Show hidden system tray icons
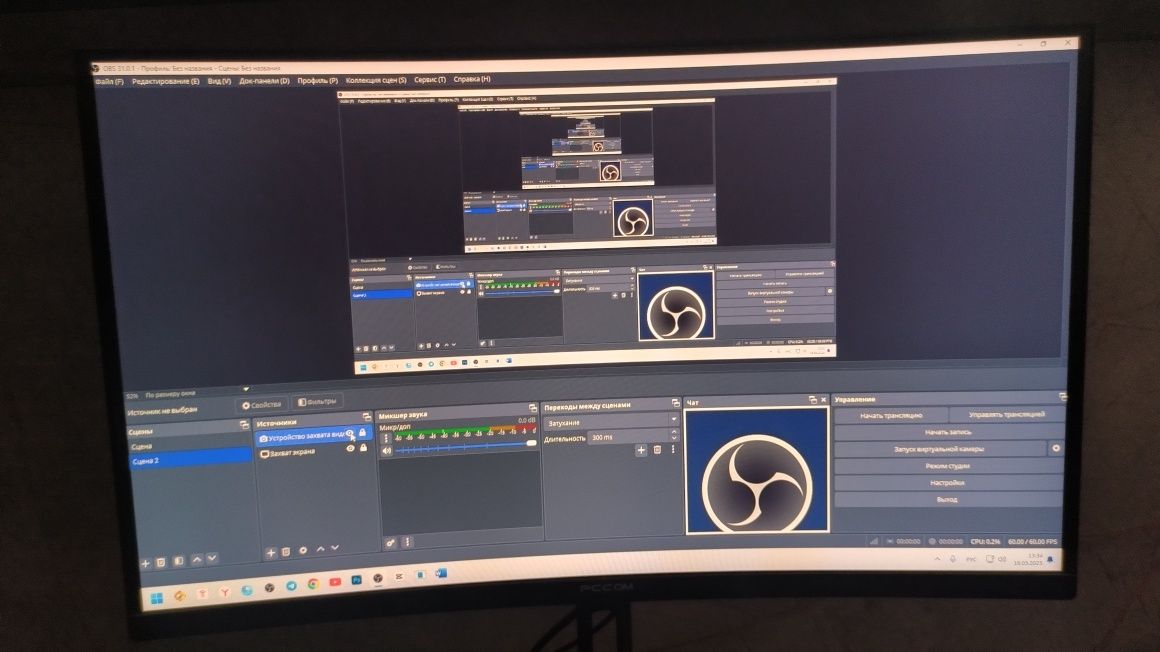The image size is (1160, 652). point(937,560)
